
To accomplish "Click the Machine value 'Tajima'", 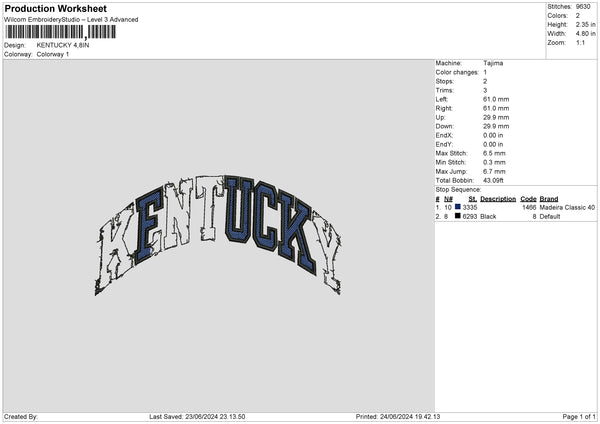I will tap(493, 63).
